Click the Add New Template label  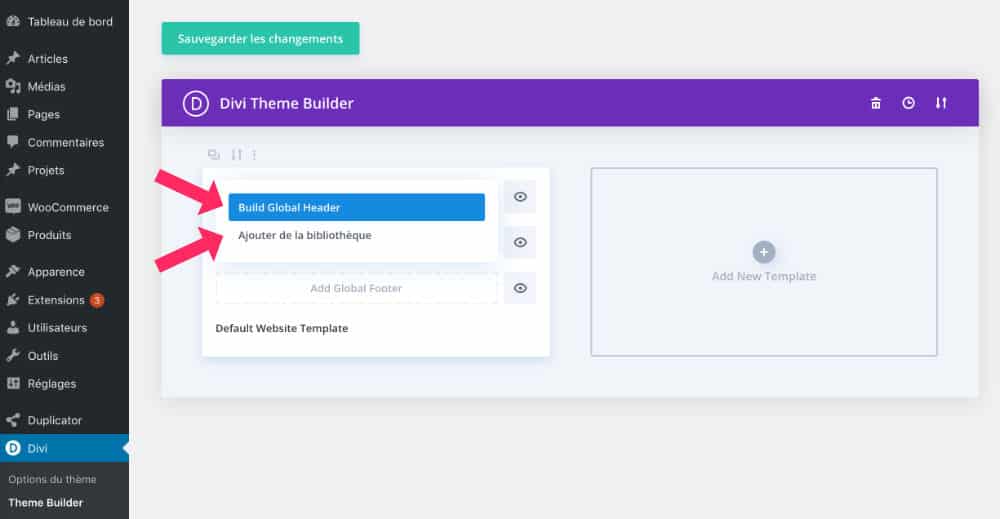click(763, 276)
